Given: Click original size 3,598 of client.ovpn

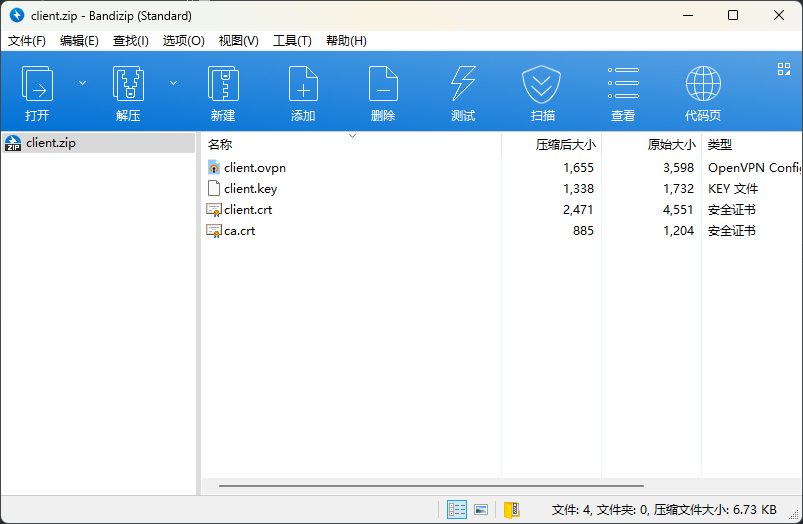Looking at the screenshot, I should [x=678, y=168].
